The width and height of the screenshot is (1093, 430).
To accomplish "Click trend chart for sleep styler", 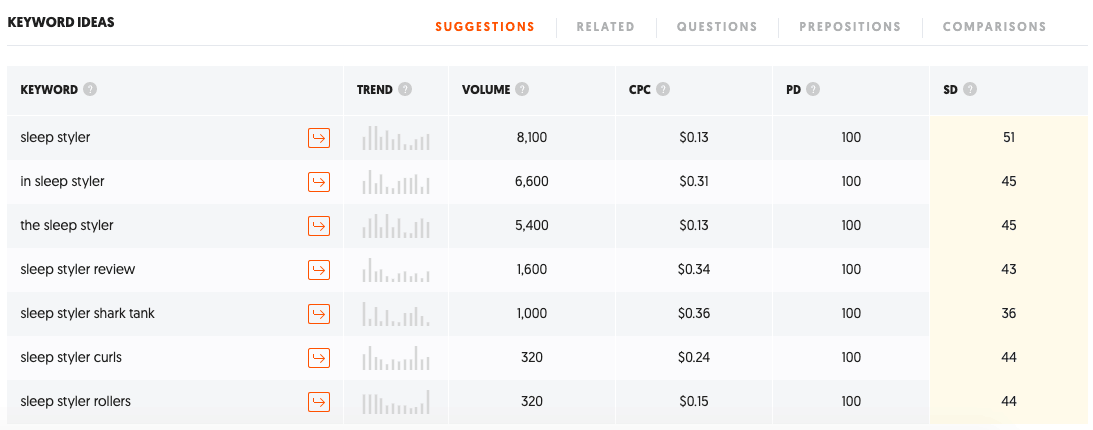I will (396, 138).
